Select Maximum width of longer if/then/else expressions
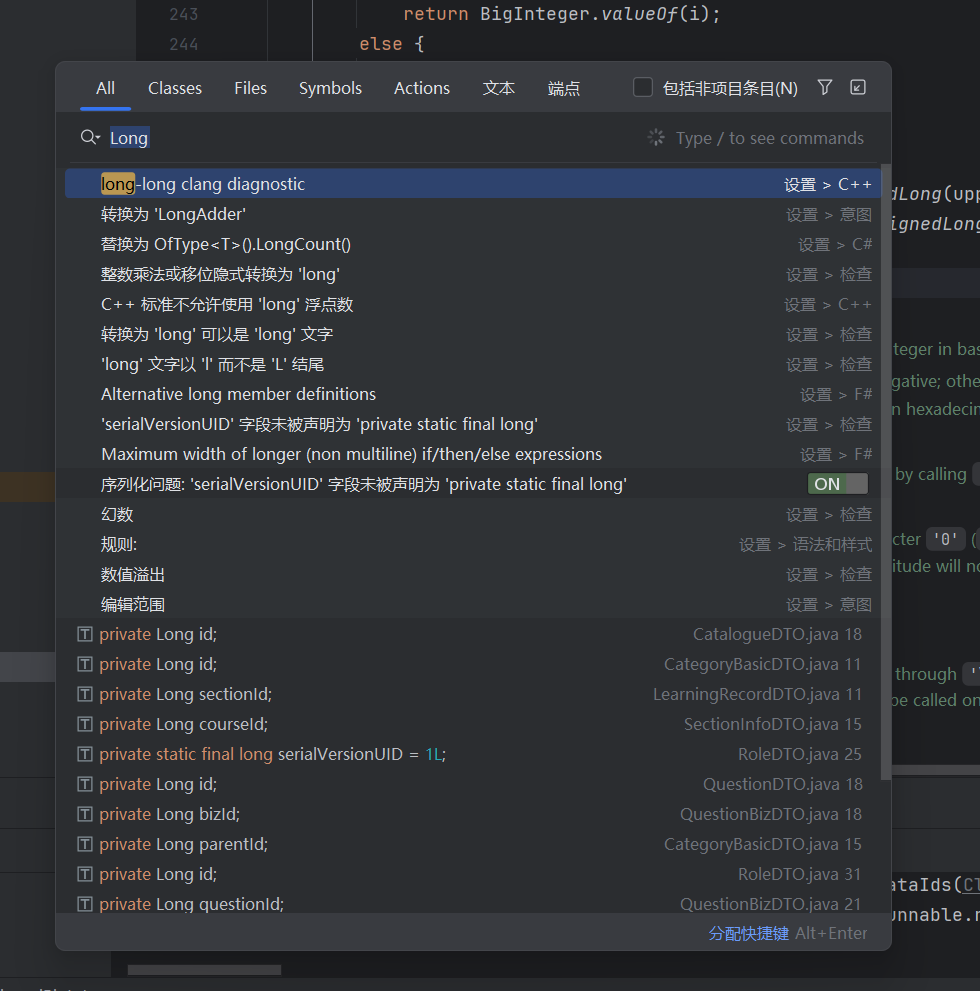 (473, 454)
